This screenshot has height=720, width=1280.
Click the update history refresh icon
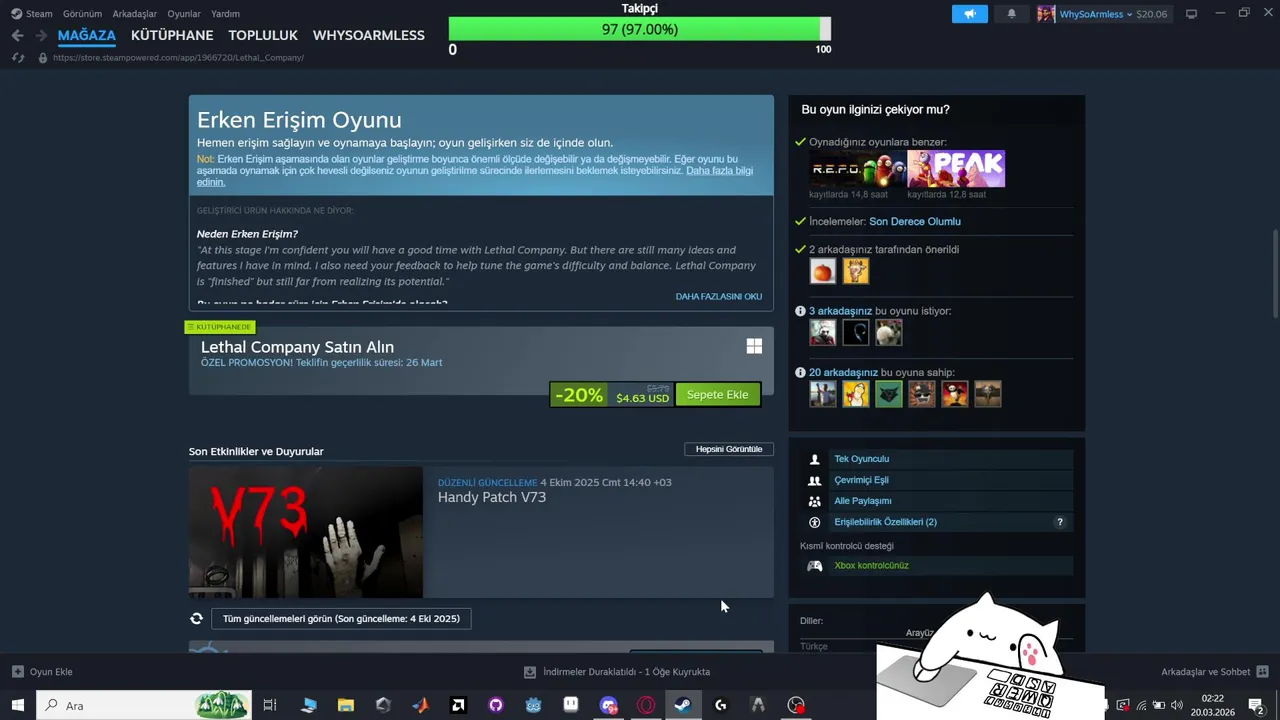[x=196, y=619]
